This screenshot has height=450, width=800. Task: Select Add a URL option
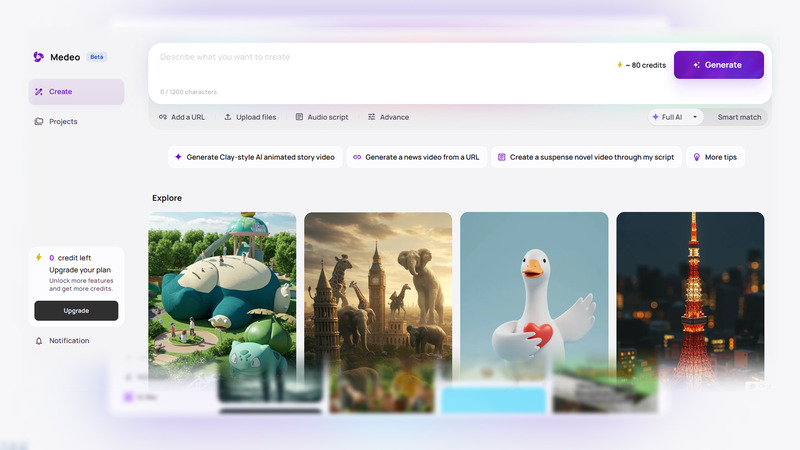click(x=182, y=117)
